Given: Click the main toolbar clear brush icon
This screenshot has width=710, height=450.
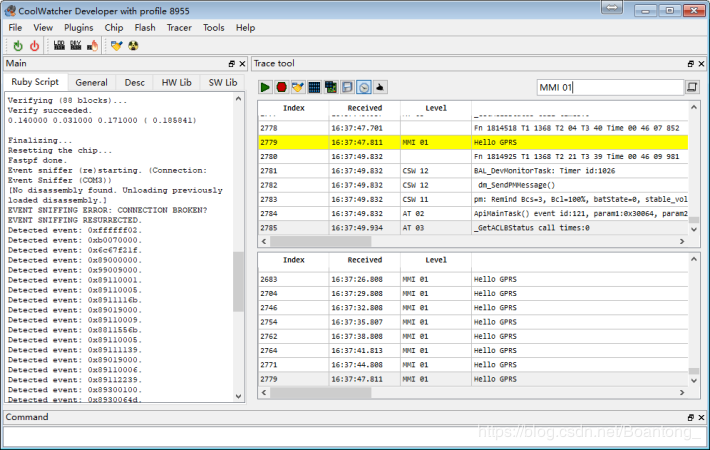Looking at the screenshot, I should pos(116,46).
